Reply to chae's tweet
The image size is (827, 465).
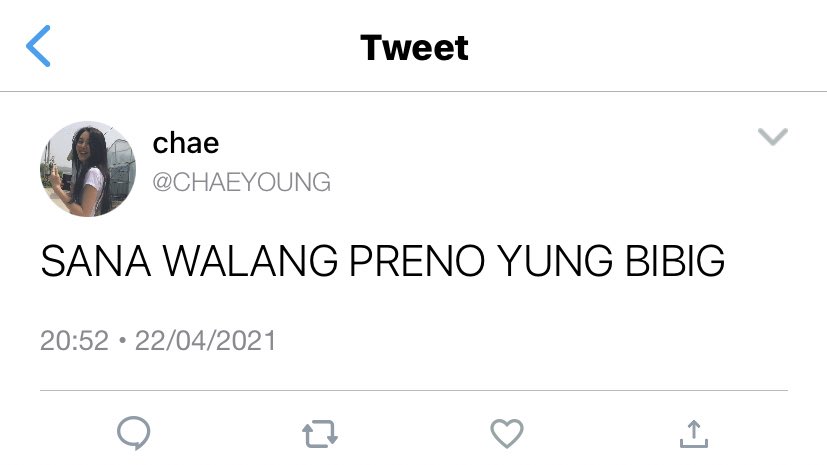[x=133, y=433]
